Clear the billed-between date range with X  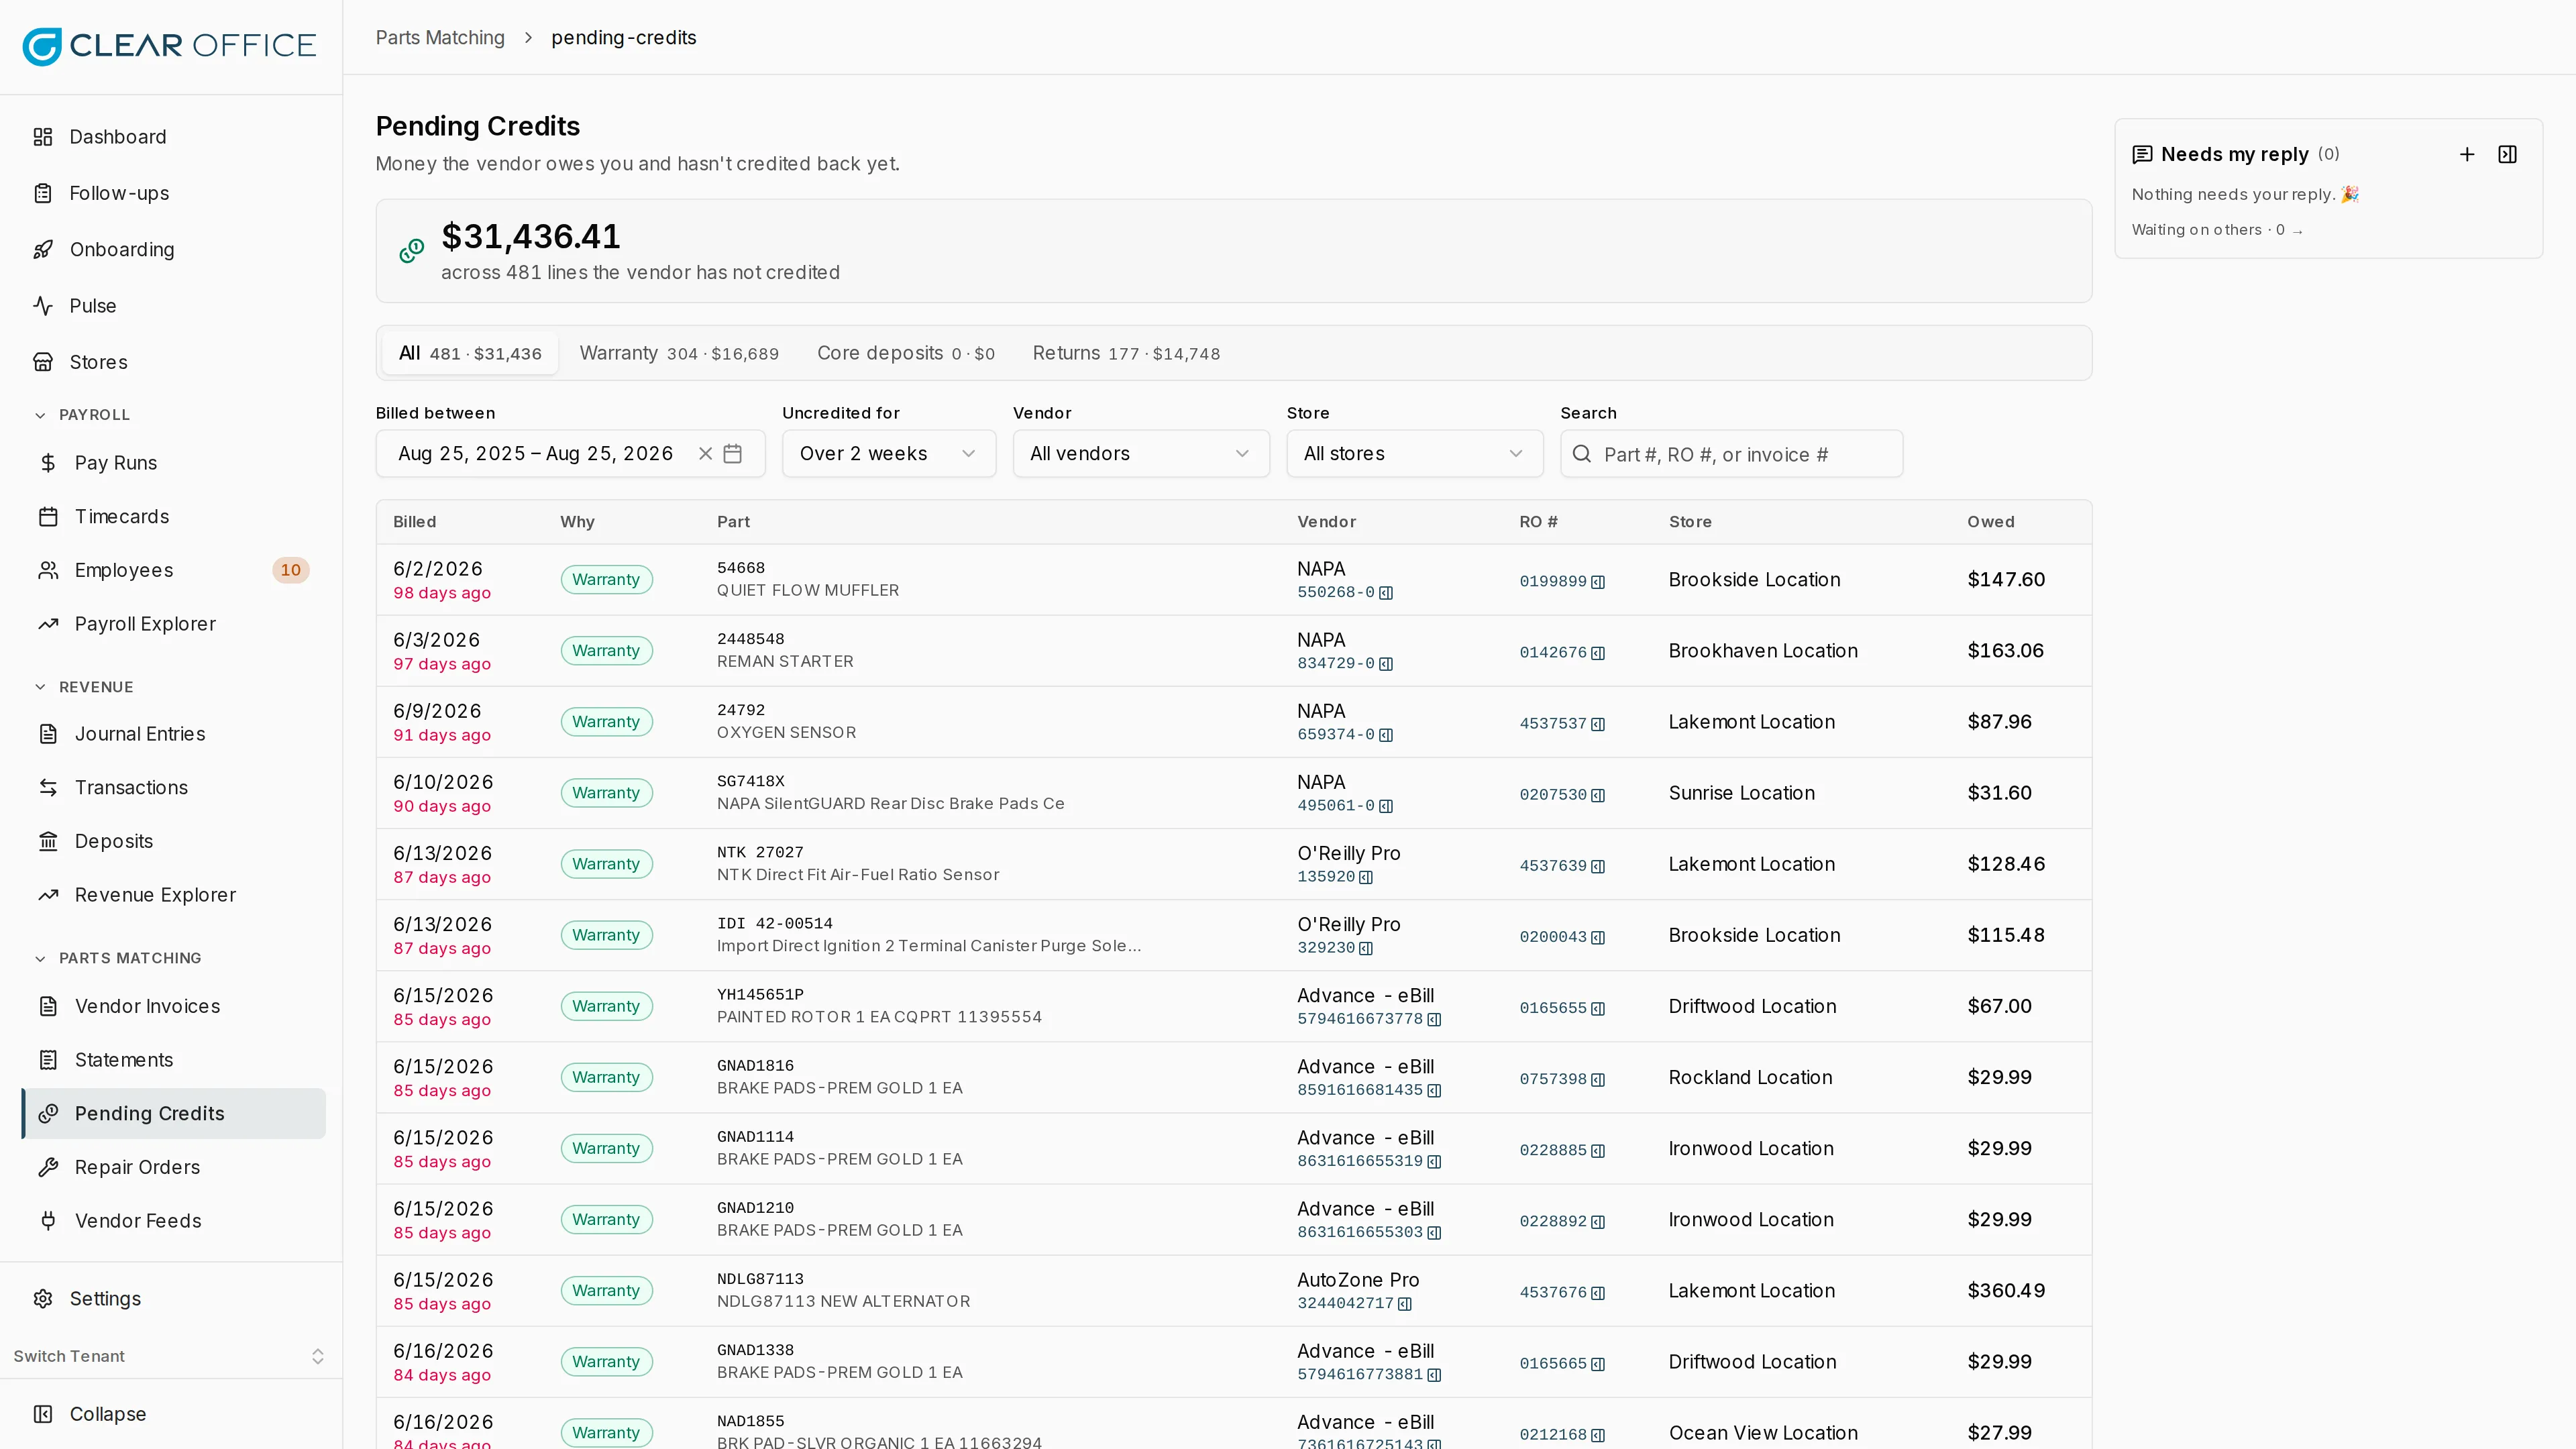tap(705, 454)
